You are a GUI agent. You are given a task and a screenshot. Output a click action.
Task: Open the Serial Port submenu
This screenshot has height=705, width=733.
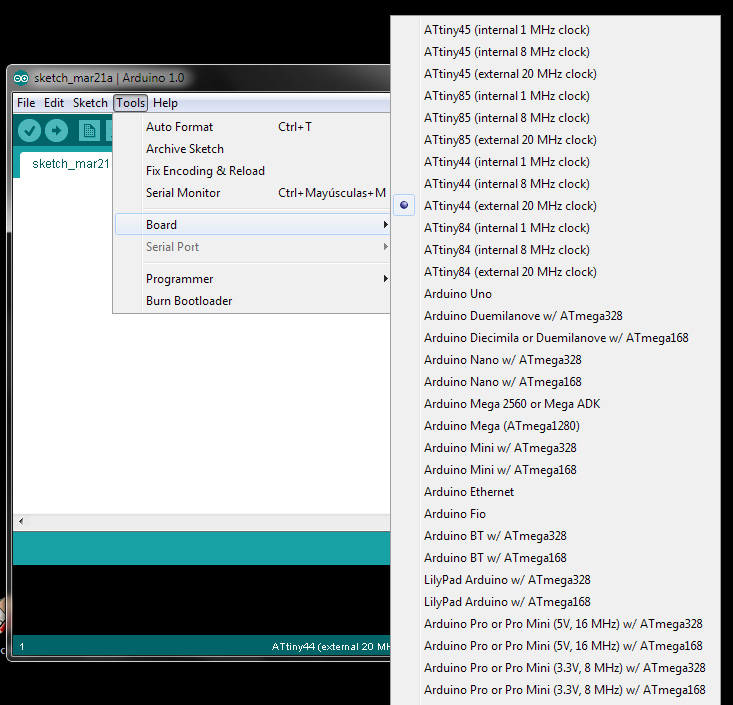pyautogui.click(x=252, y=247)
